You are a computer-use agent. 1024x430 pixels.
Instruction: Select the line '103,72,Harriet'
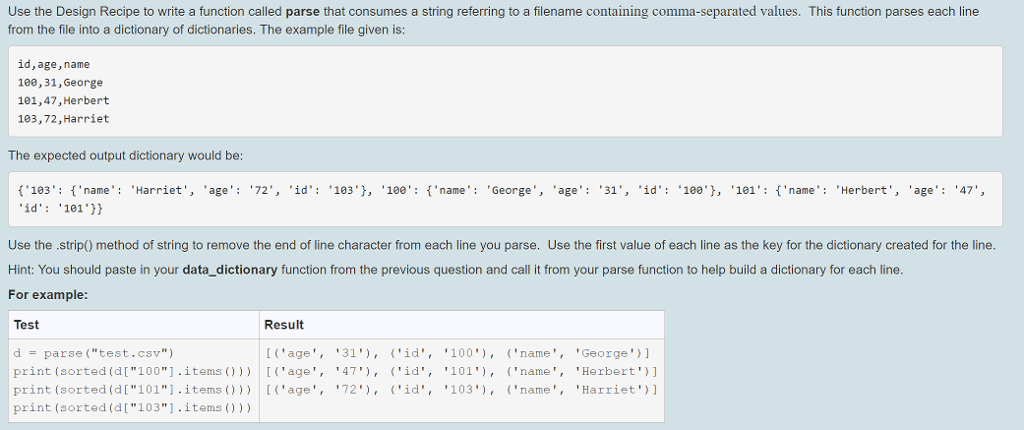tap(64, 119)
